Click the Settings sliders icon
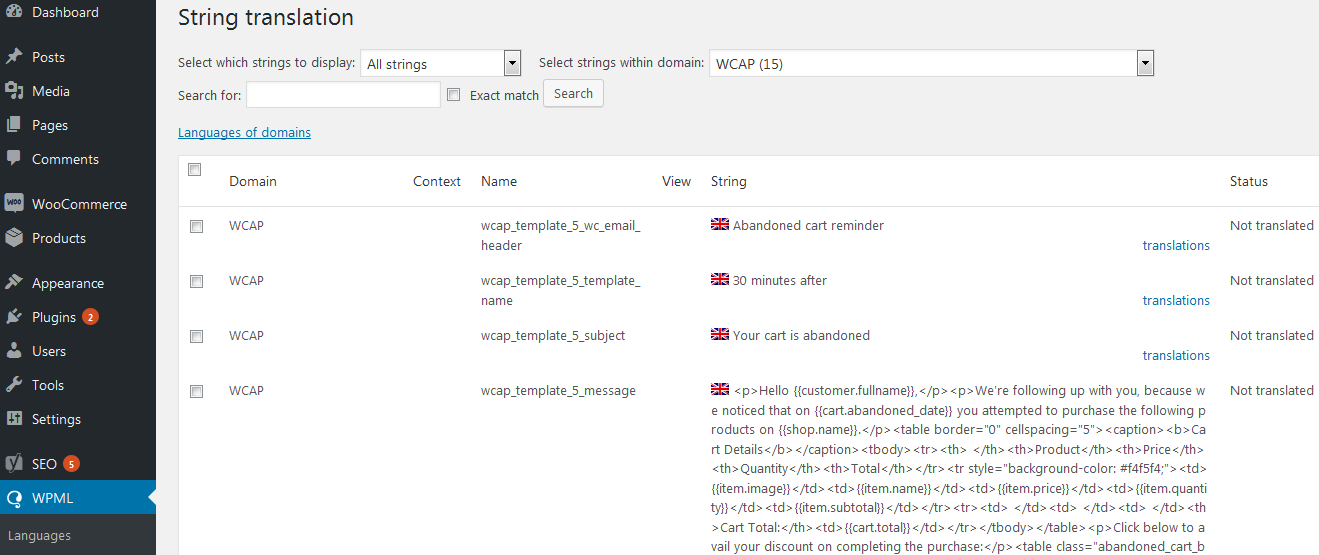Image resolution: width=1319 pixels, height=555 pixels. pos(14,419)
